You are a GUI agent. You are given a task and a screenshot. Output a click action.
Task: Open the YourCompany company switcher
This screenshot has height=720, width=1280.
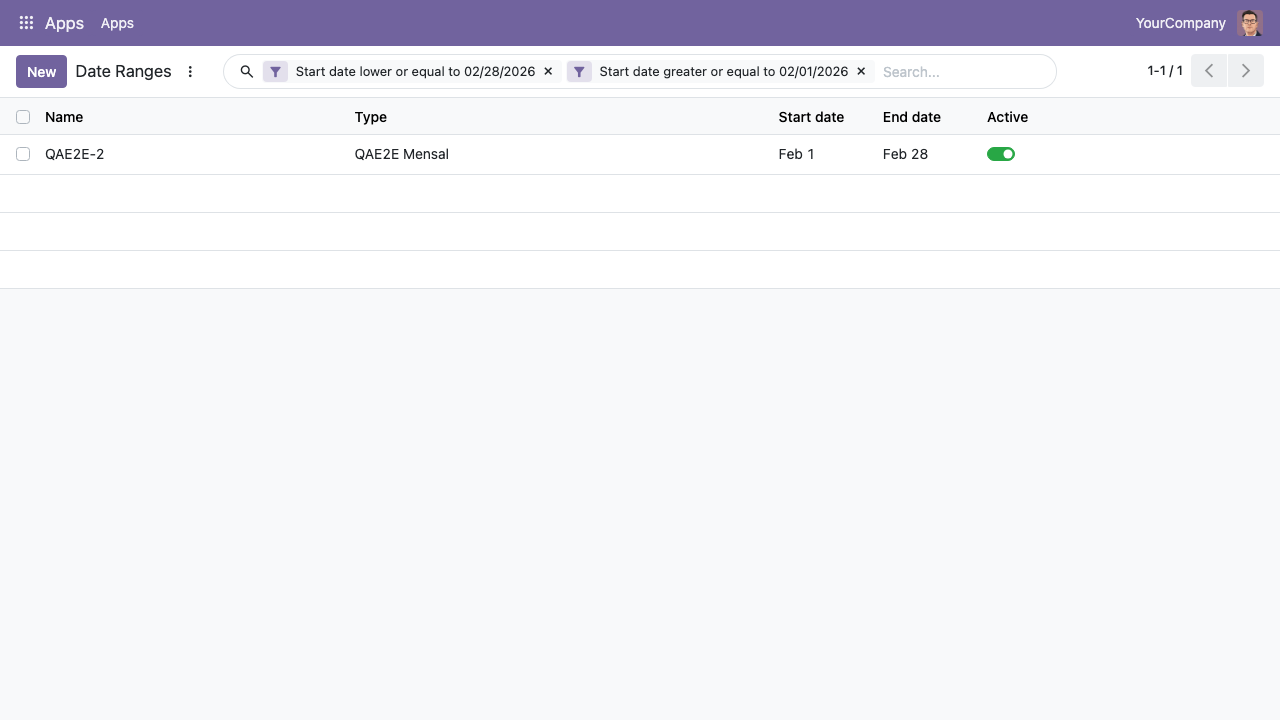coord(1180,23)
